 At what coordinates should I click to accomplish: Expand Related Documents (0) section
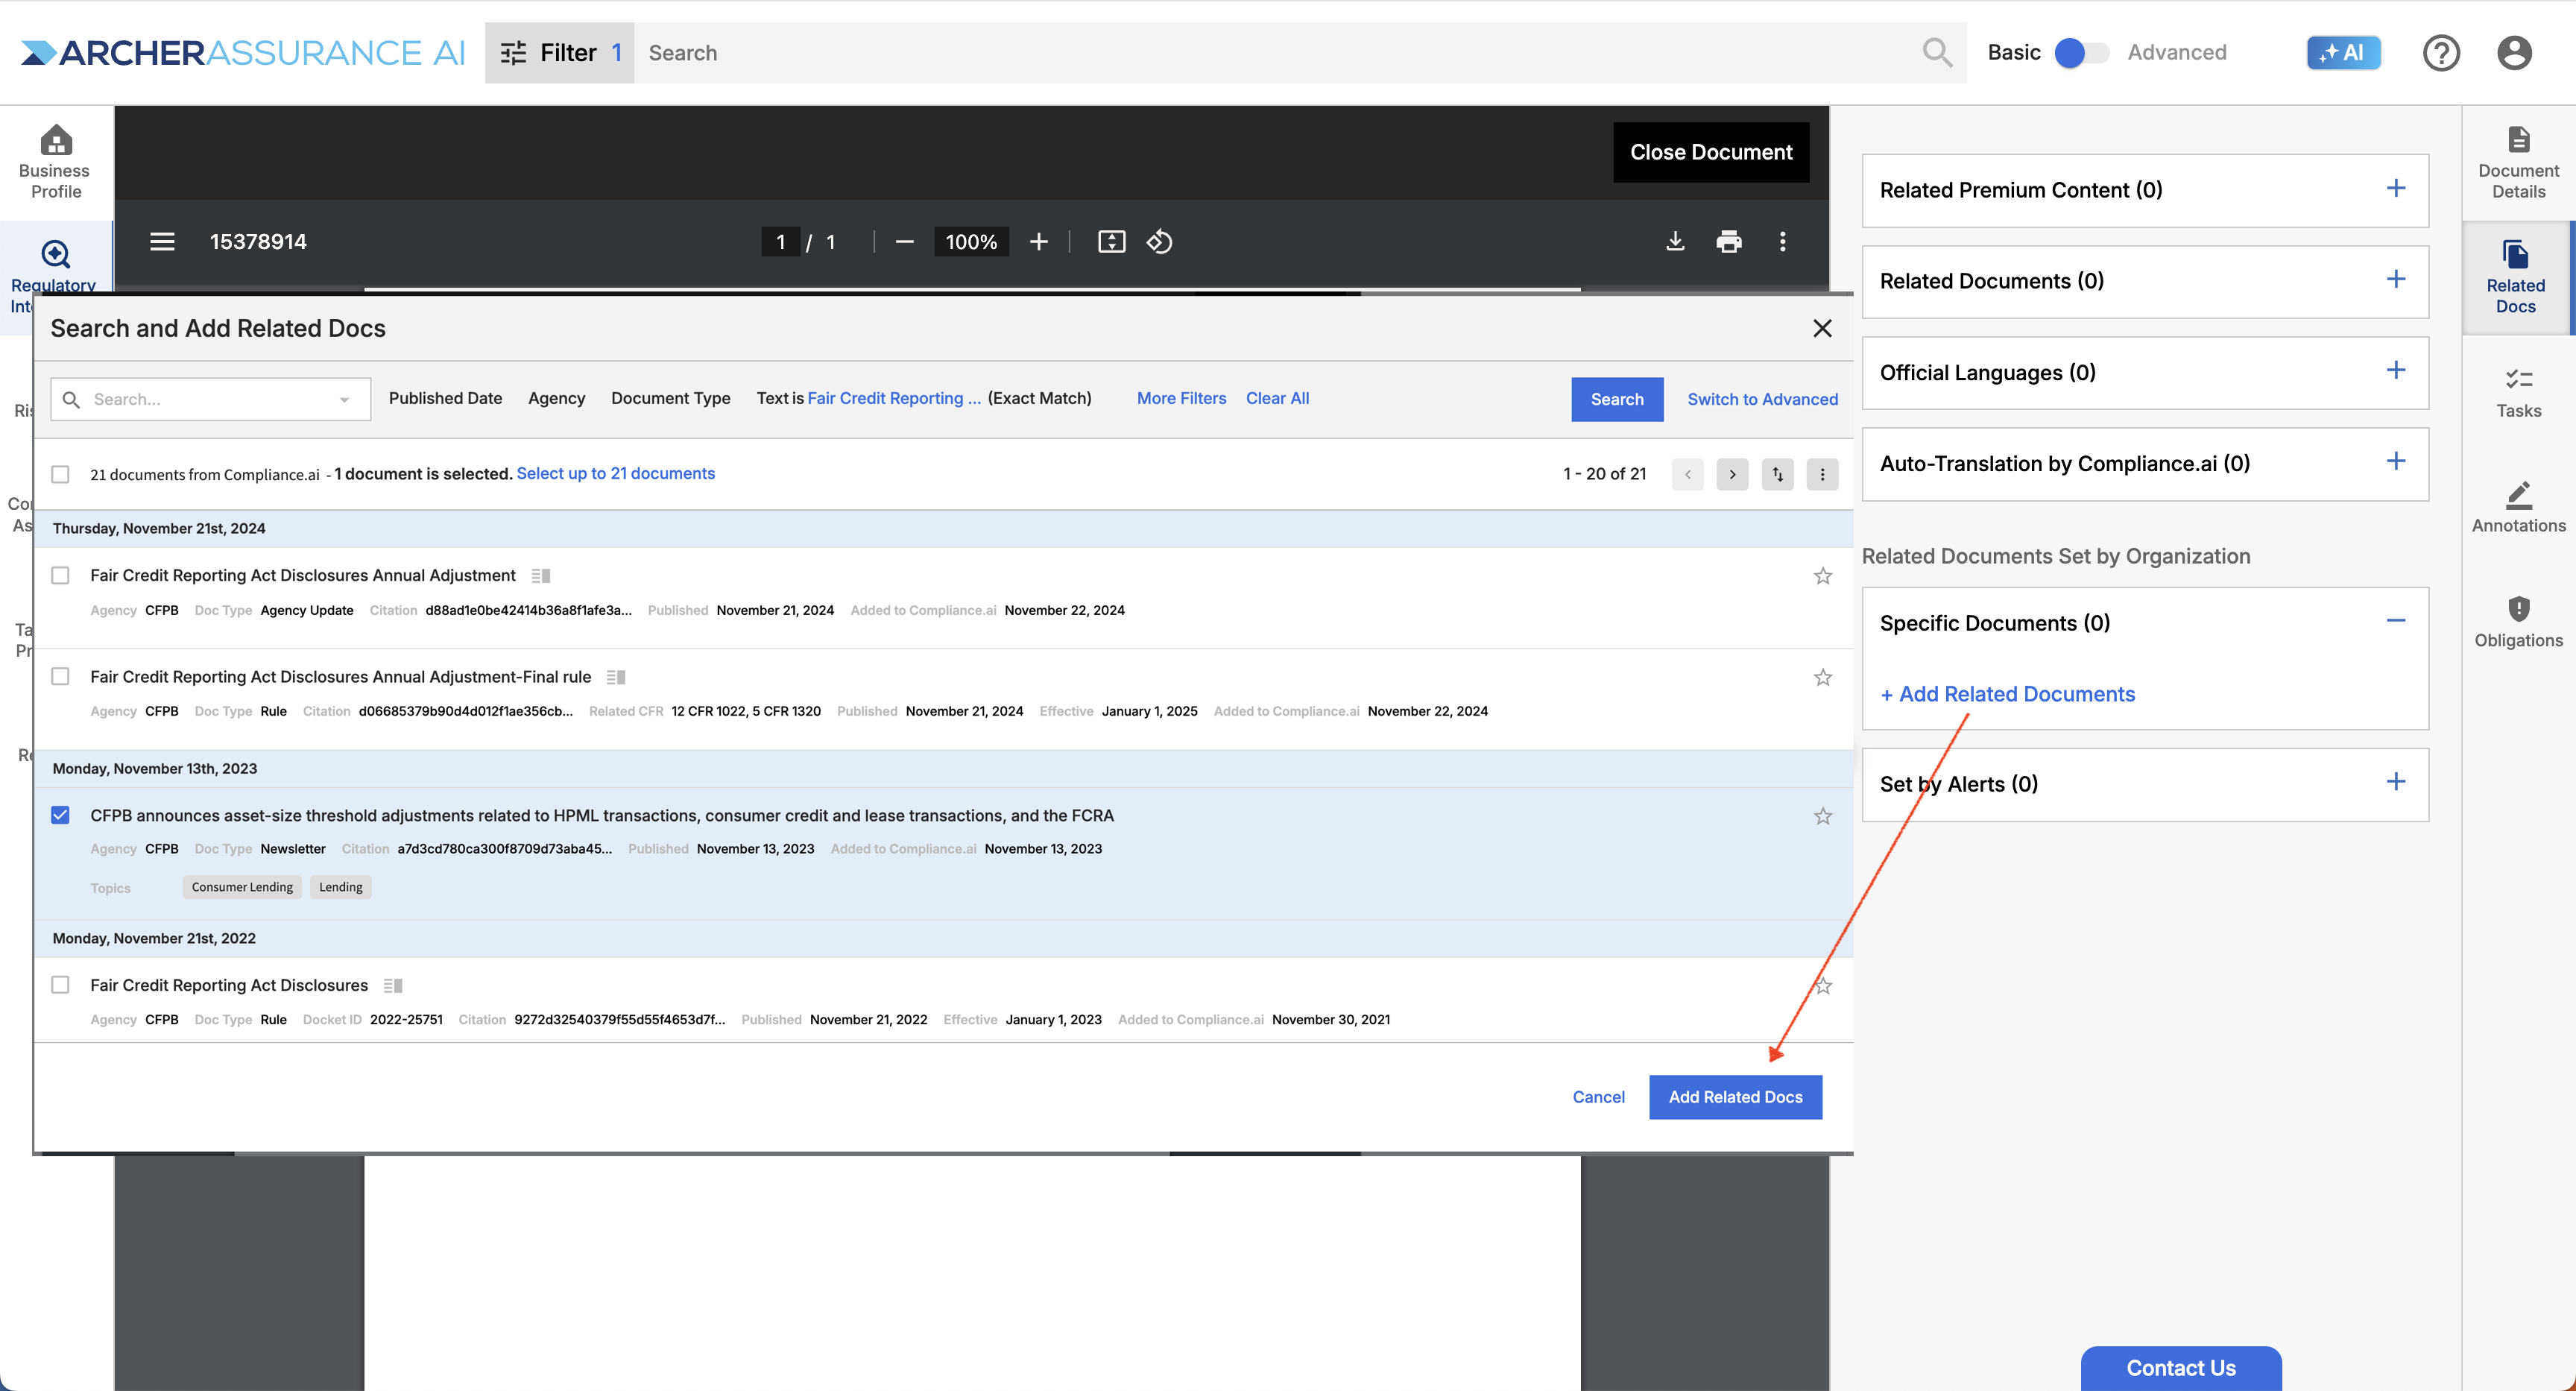[x=2395, y=280]
